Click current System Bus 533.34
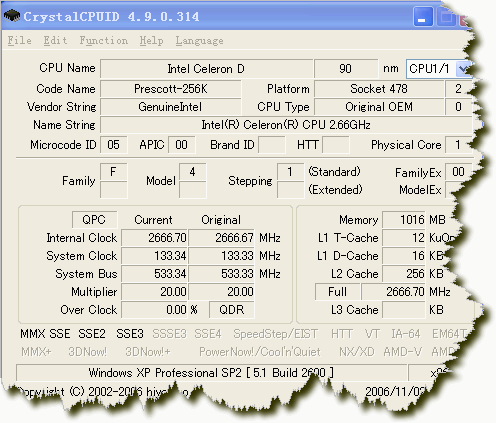The height and width of the screenshot is (423, 496). (155, 274)
